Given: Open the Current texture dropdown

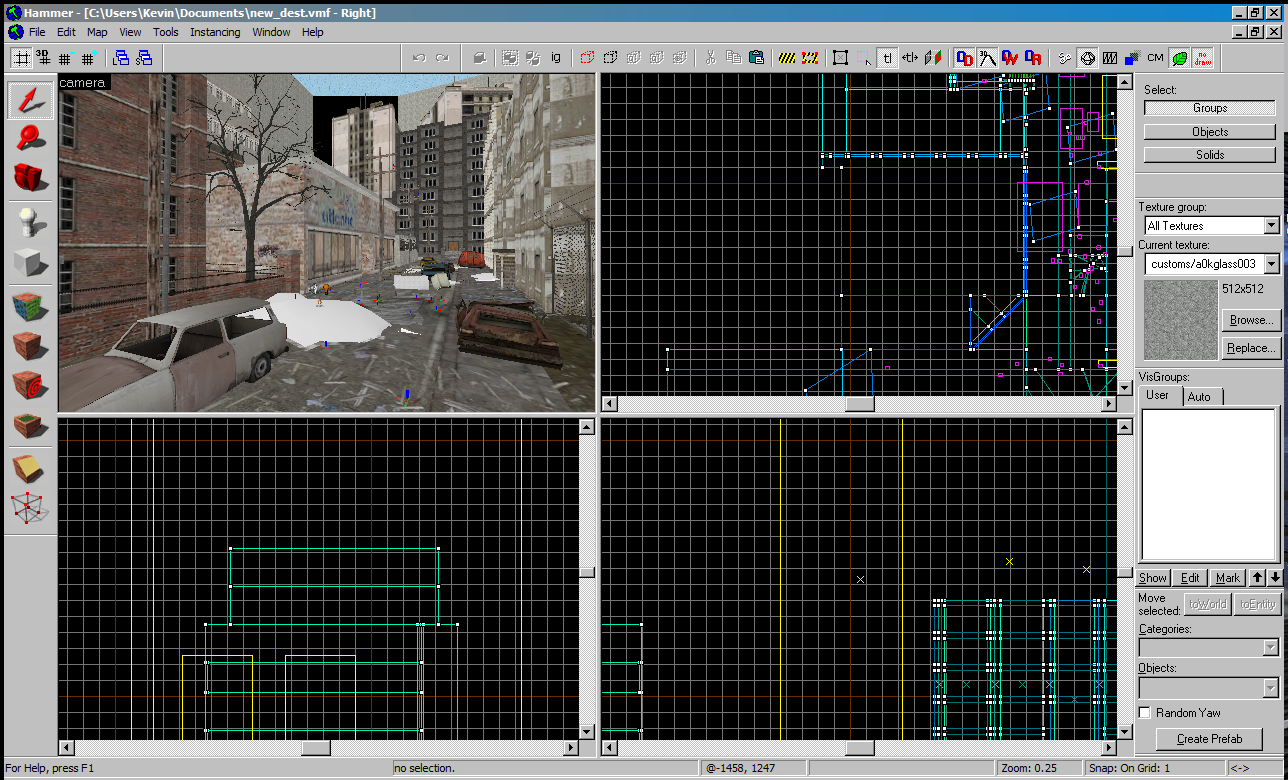Looking at the screenshot, I should click(x=1272, y=264).
